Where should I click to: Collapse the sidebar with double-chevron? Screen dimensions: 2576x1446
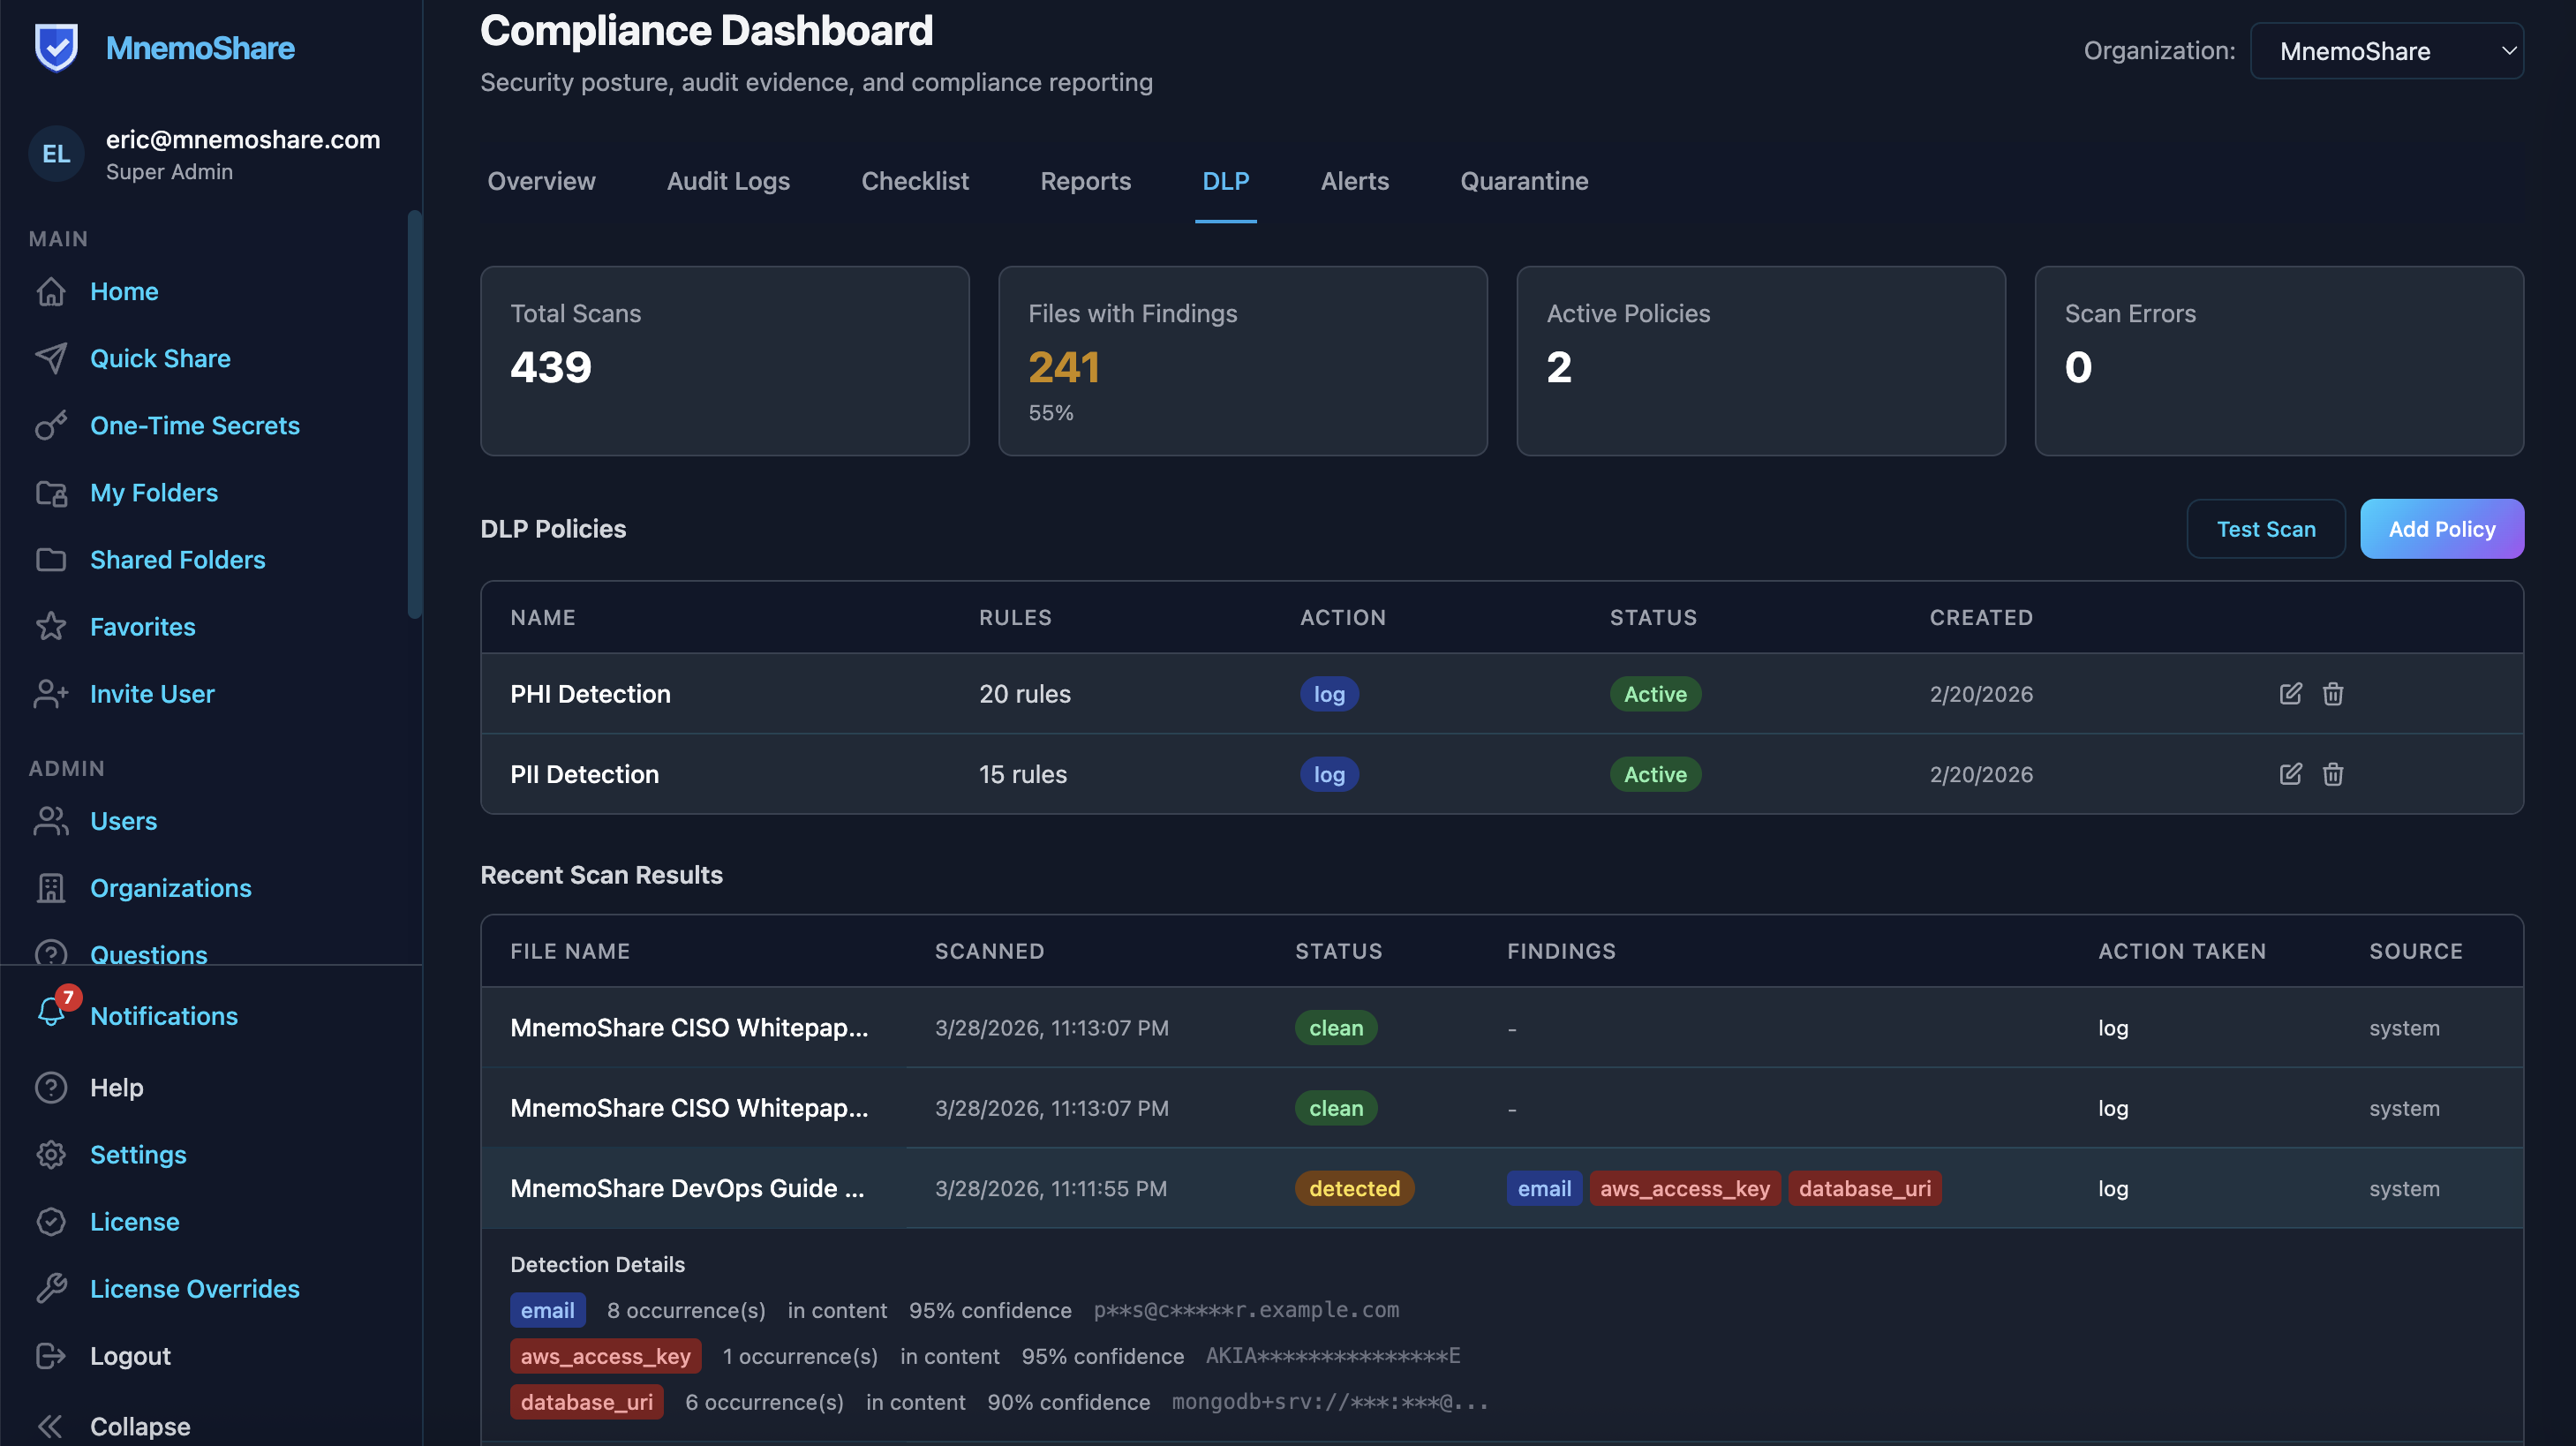click(51, 1425)
